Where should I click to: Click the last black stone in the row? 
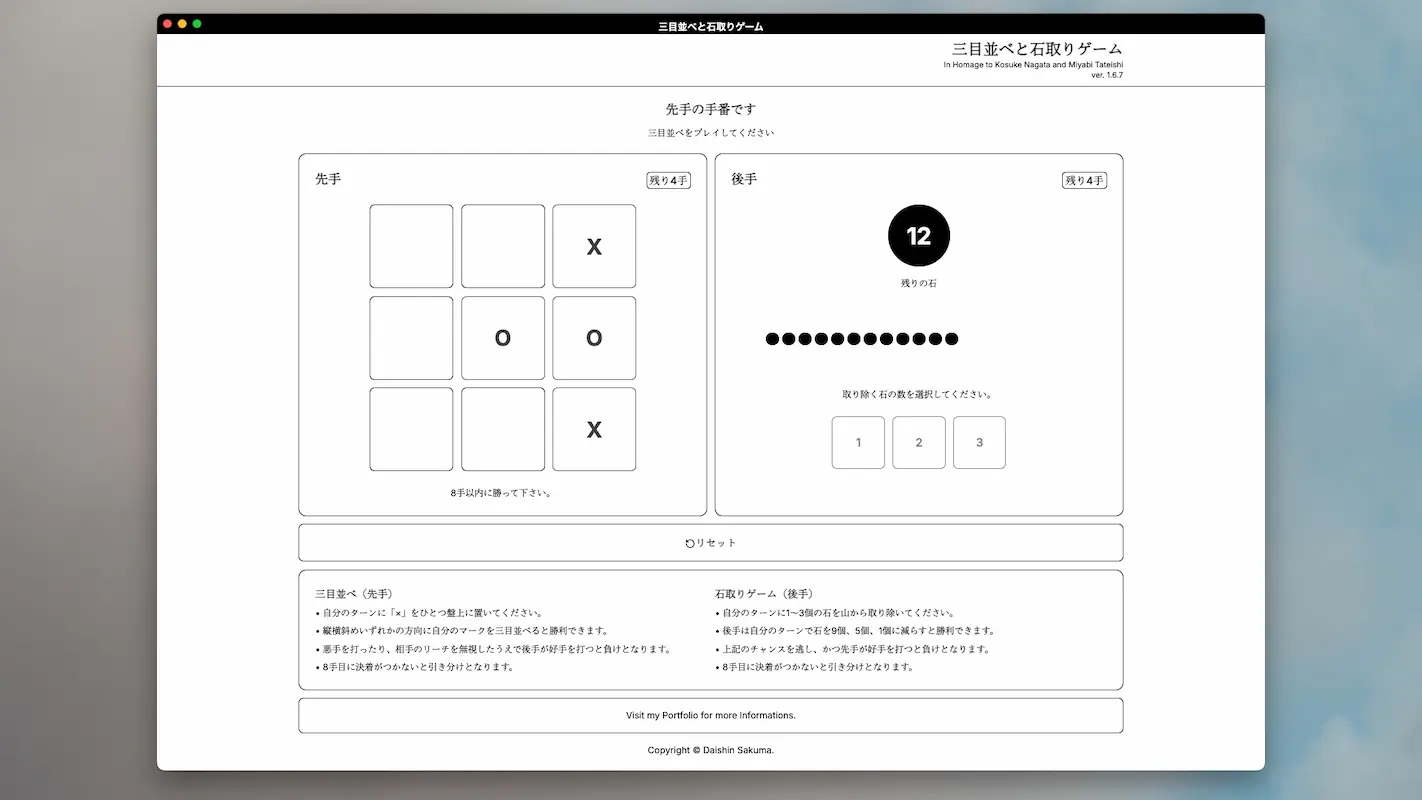pyautogui.click(x=952, y=338)
